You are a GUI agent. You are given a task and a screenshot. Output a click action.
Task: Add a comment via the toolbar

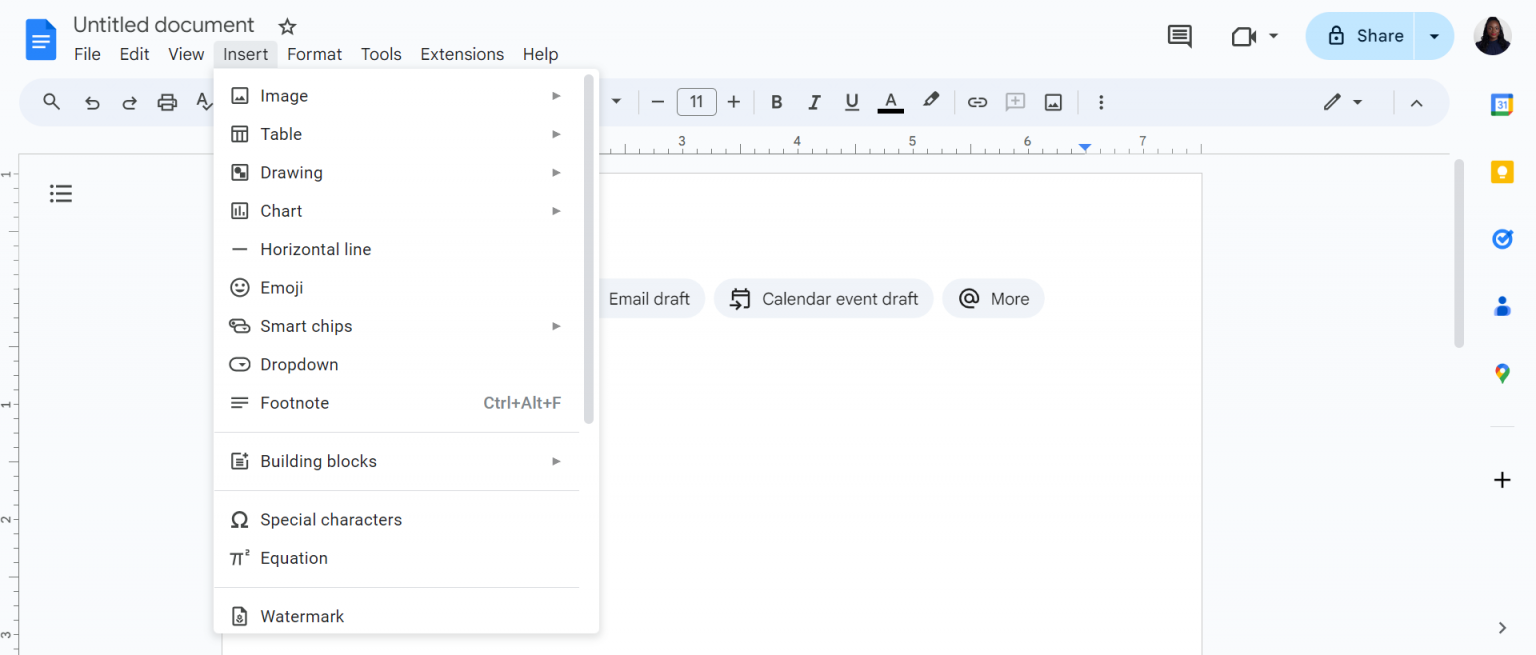[x=1015, y=101]
